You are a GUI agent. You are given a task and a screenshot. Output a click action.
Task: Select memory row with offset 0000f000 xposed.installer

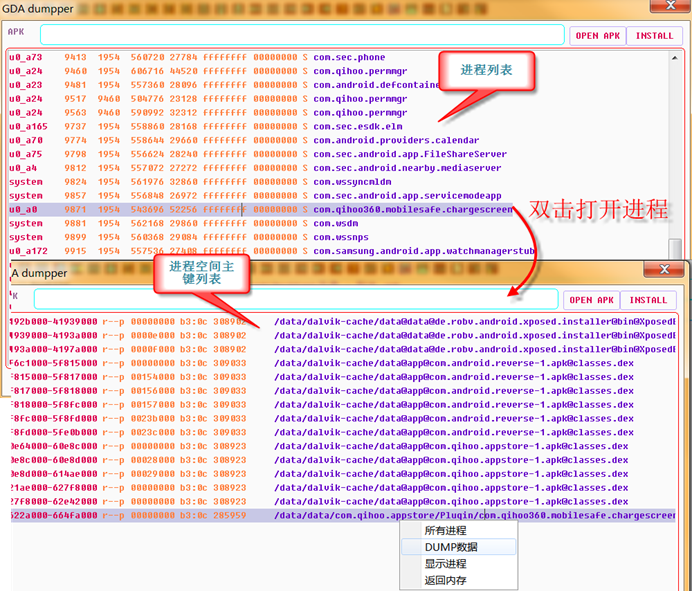click(343, 349)
